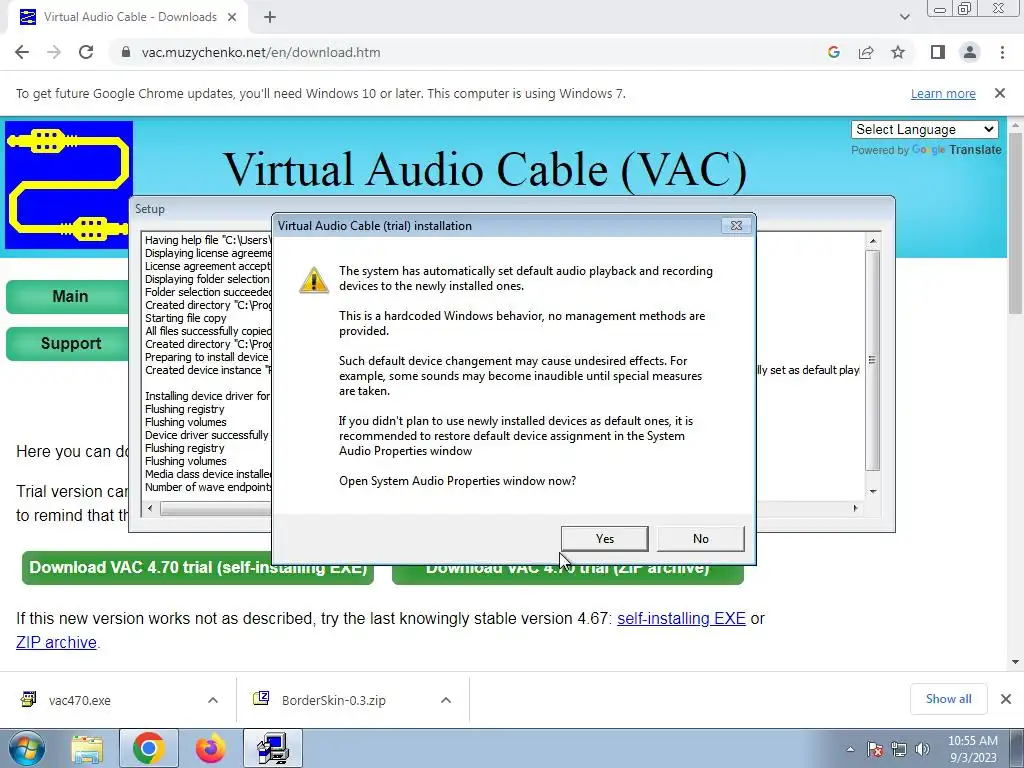This screenshot has width=1024, height=768.
Task: Open the Select Language dropdown
Action: tap(925, 129)
